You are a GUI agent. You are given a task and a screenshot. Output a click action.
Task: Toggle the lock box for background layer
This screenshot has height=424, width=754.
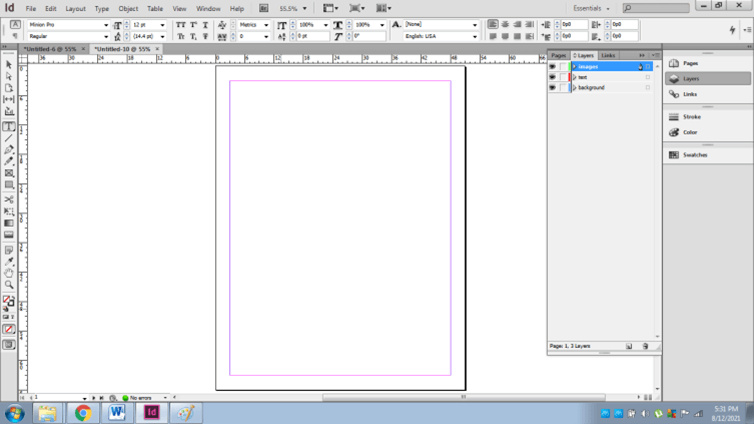(563, 88)
